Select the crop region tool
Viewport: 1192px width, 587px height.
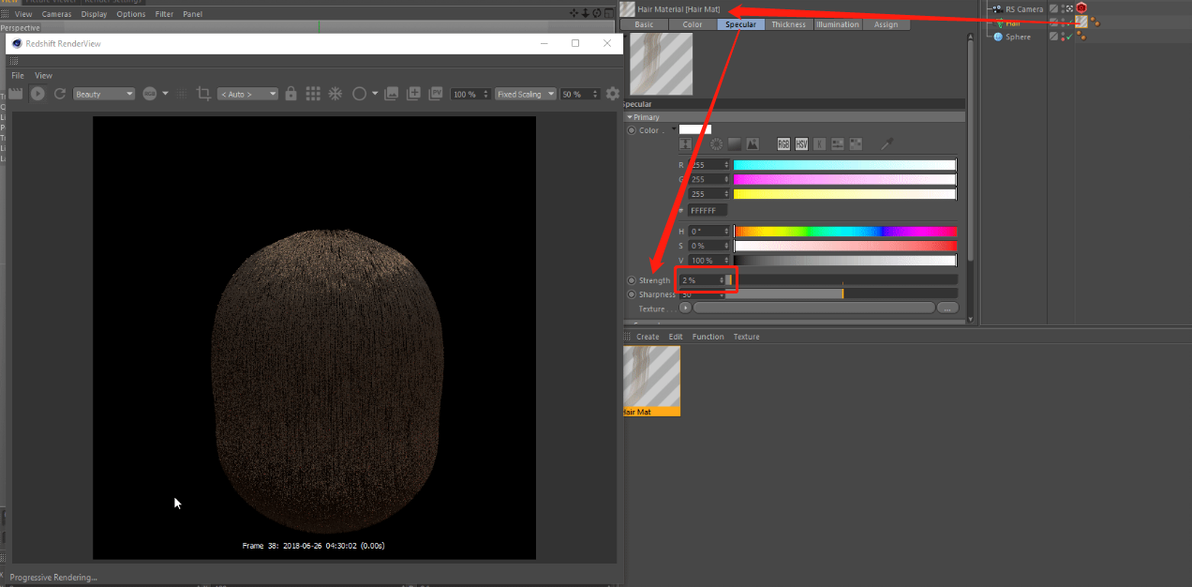point(204,94)
